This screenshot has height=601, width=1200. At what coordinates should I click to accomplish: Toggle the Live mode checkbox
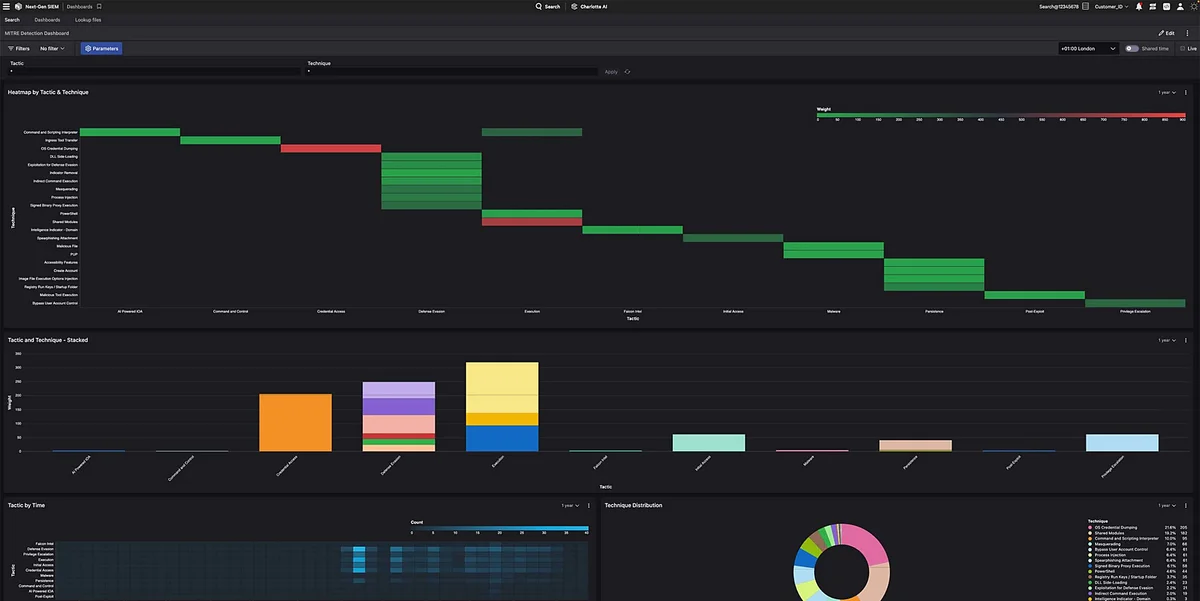1182,48
